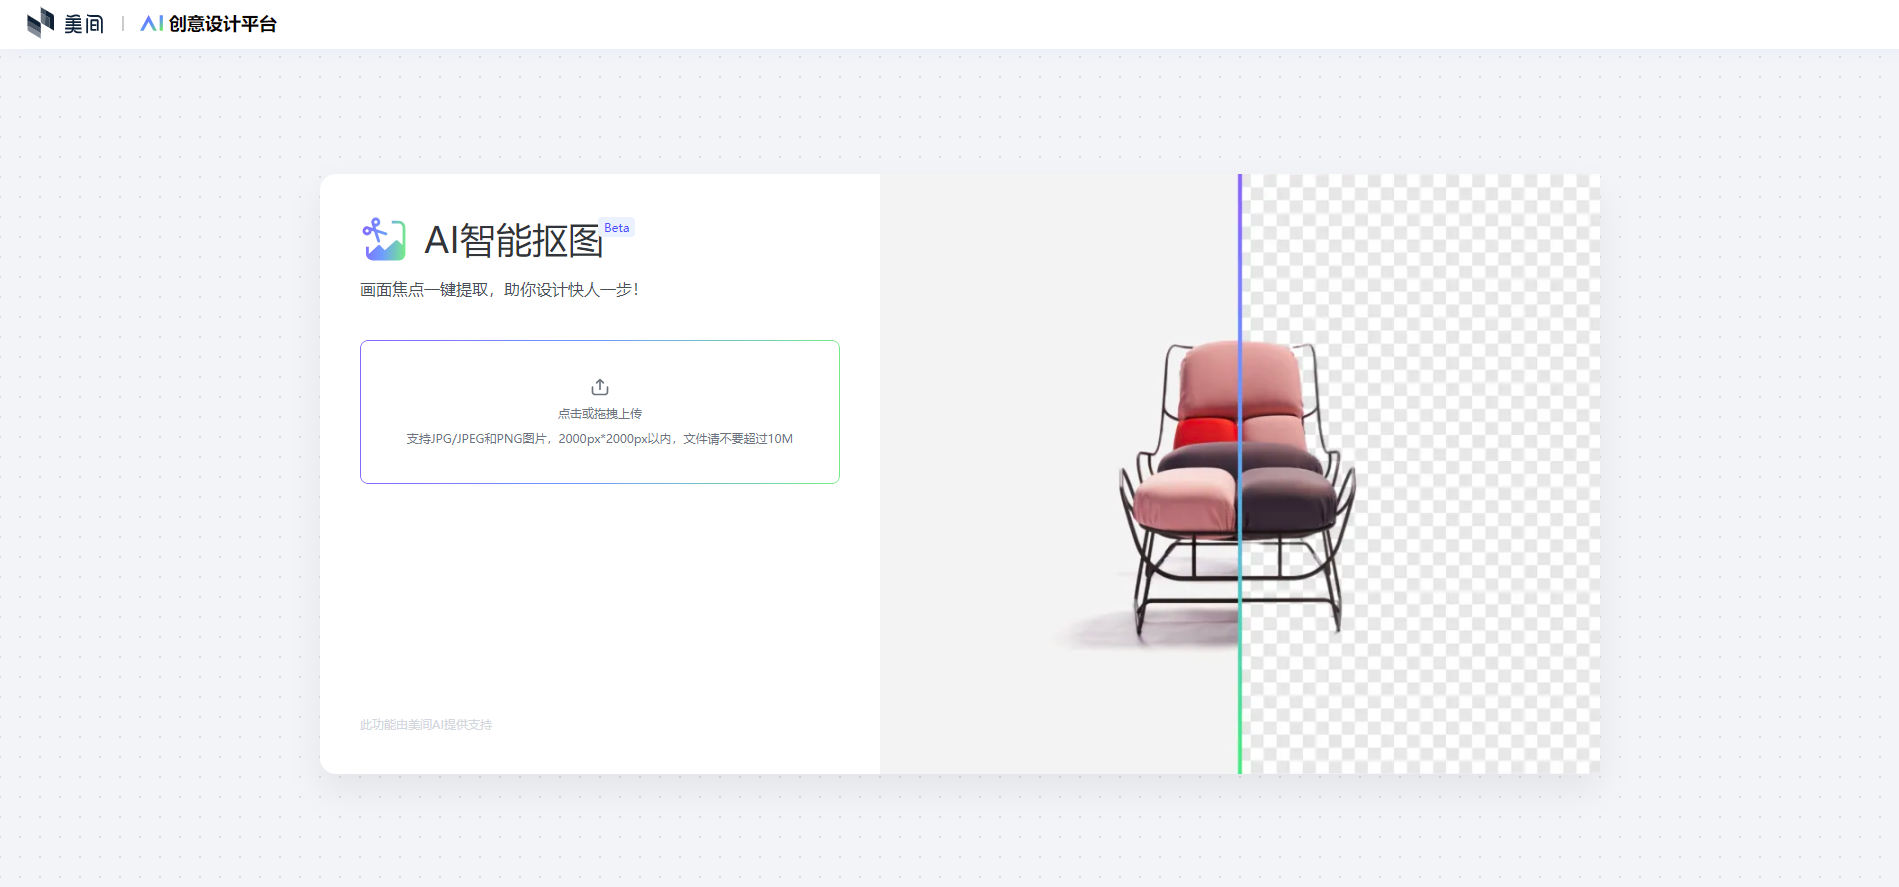Click the pink seat cushion on the chair
Viewport: 1899px width, 887px height.
[1186, 500]
